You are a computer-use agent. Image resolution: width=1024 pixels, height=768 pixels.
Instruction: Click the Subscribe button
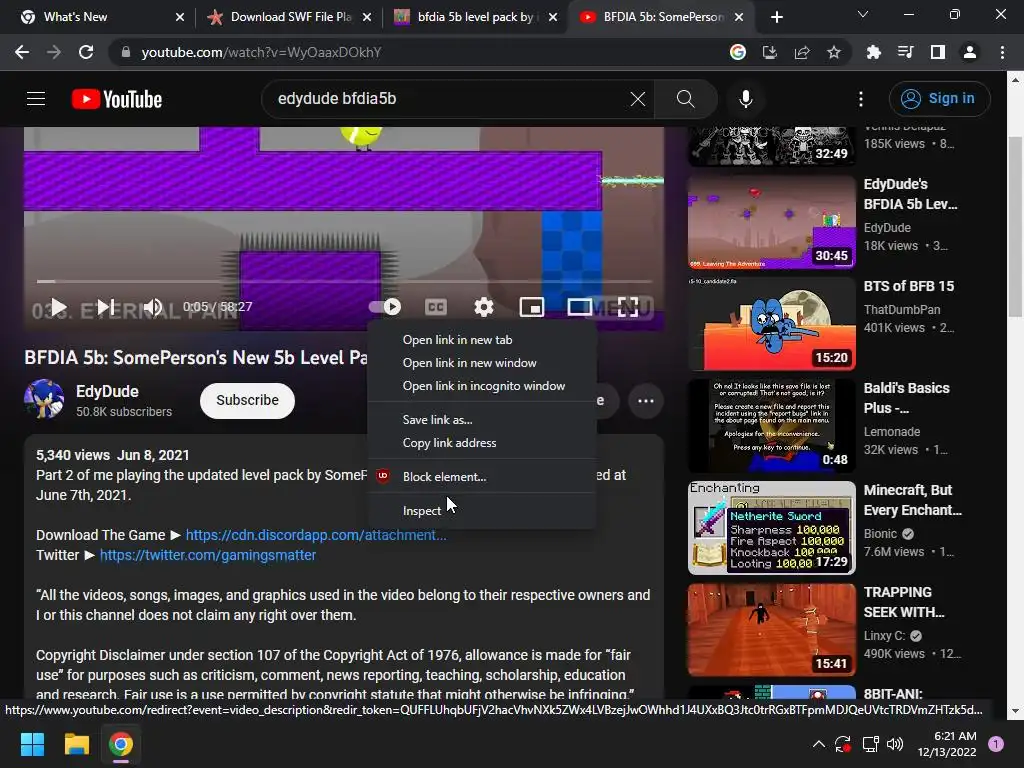pyautogui.click(x=247, y=400)
